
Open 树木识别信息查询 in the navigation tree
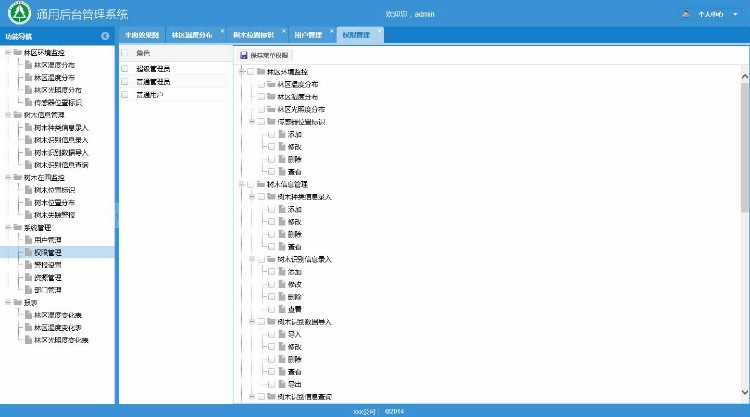coord(61,165)
